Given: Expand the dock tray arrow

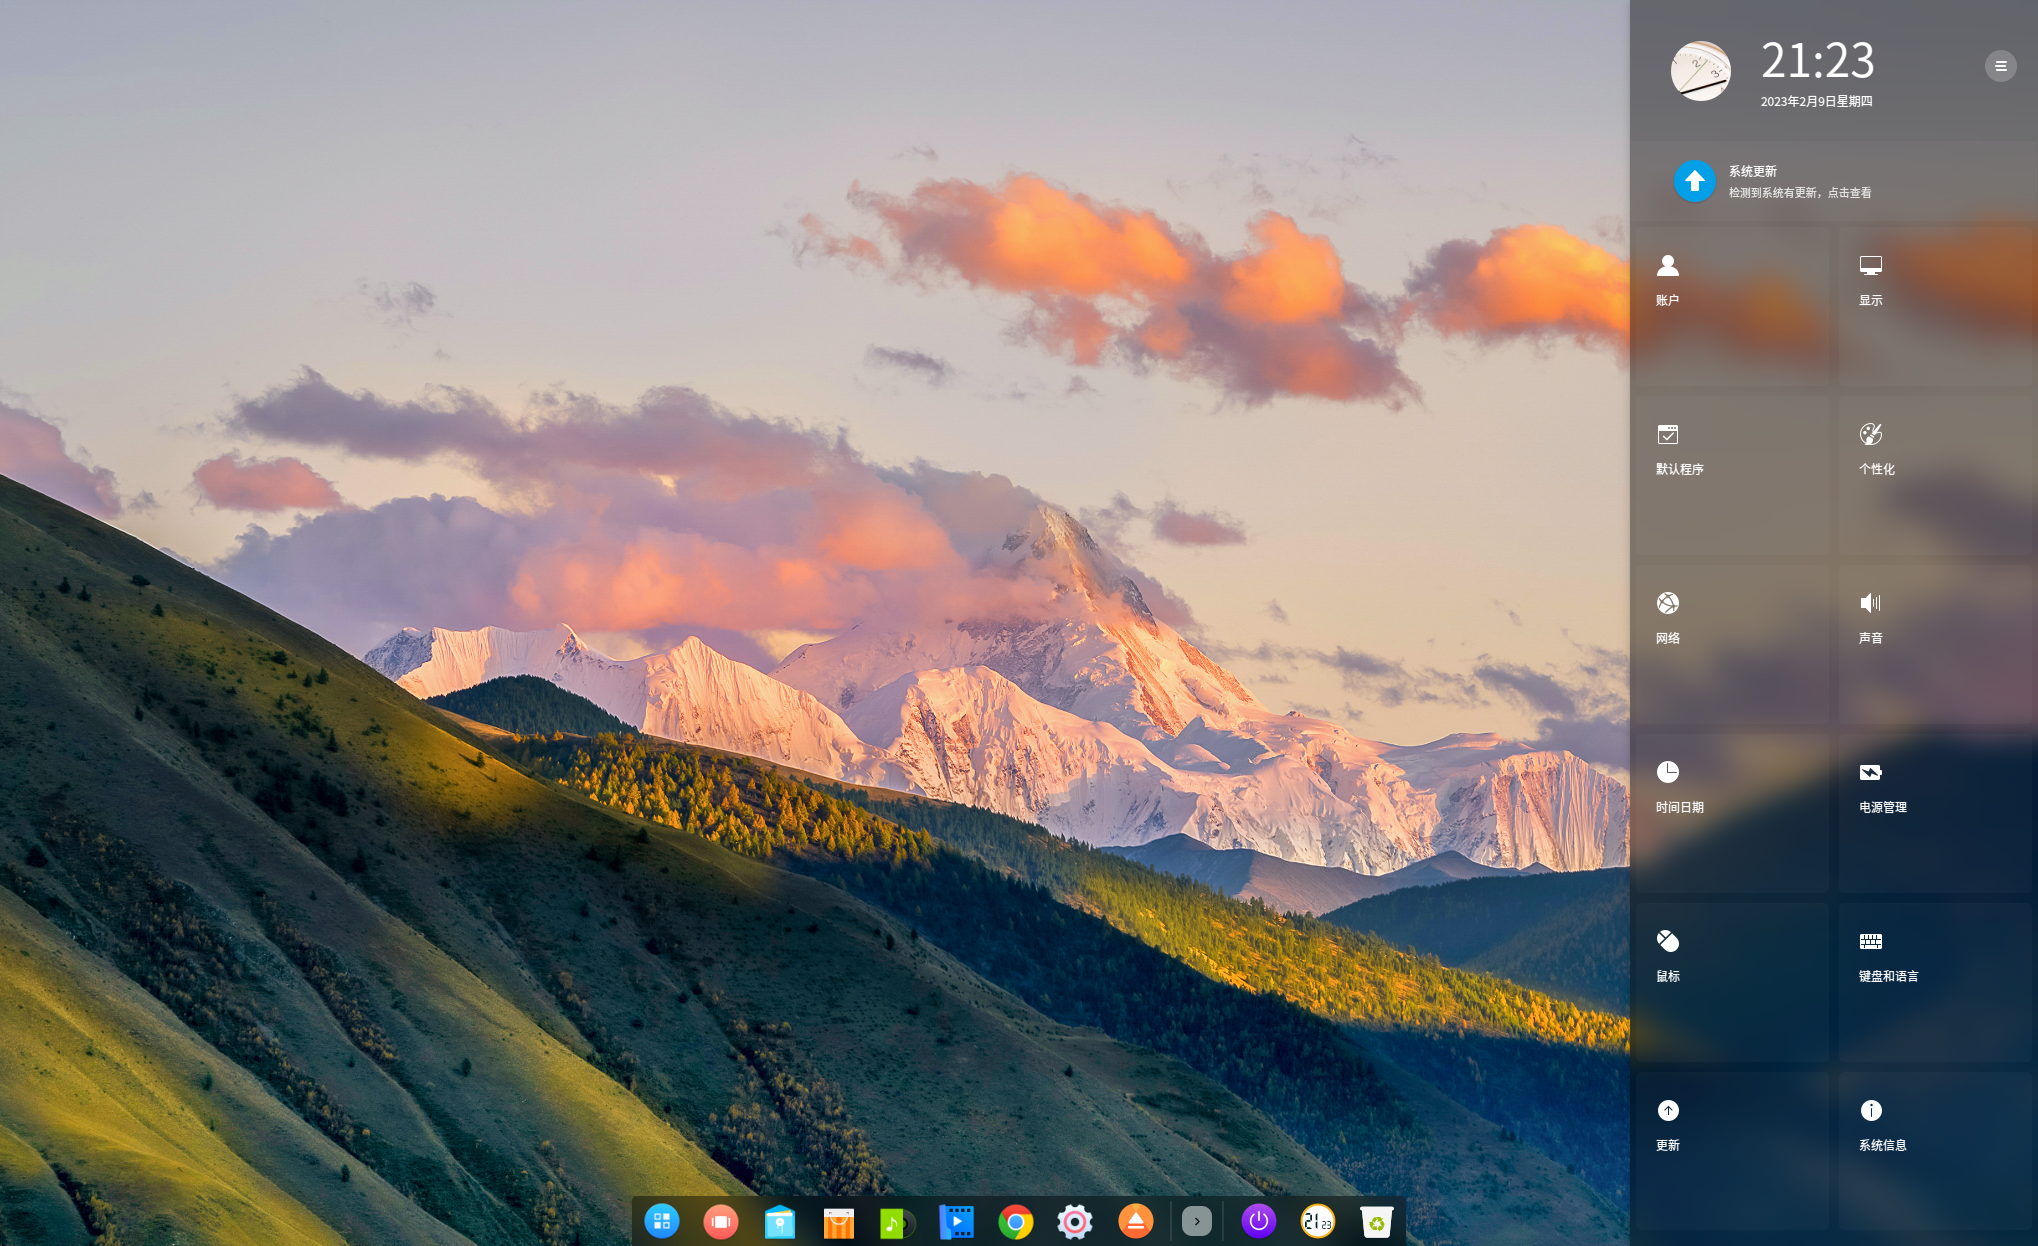Looking at the screenshot, I should pyautogui.click(x=1196, y=1221).
